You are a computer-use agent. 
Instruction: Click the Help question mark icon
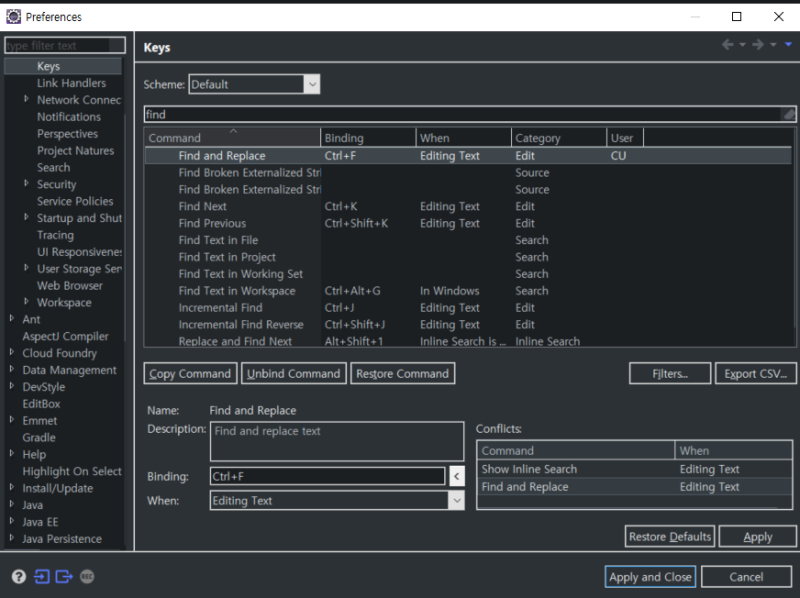click(18, 576)
